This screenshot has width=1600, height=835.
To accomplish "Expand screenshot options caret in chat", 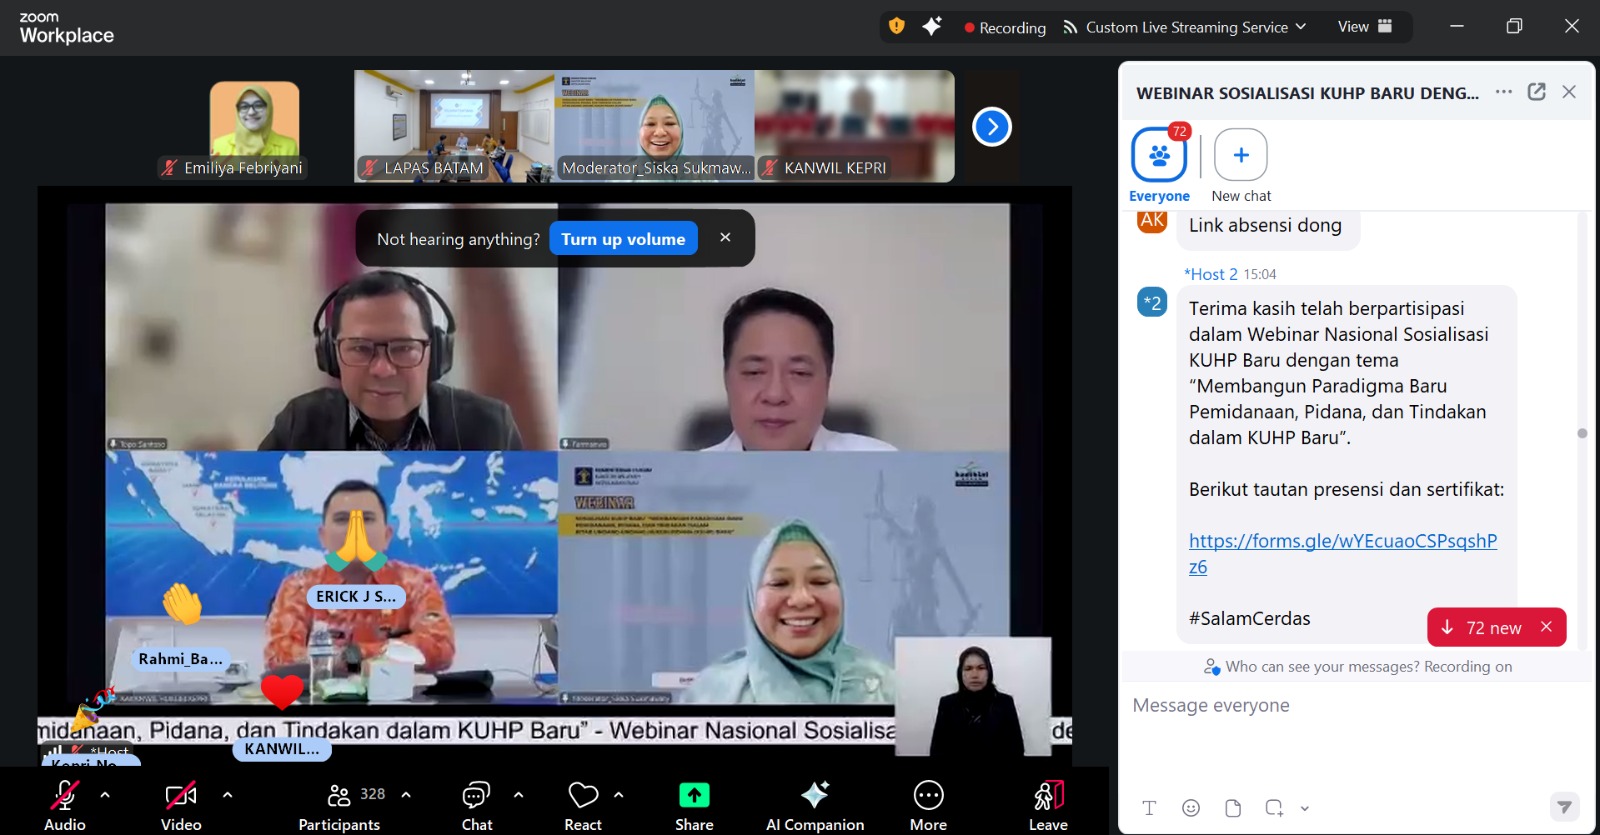I will coord(1304,808).
